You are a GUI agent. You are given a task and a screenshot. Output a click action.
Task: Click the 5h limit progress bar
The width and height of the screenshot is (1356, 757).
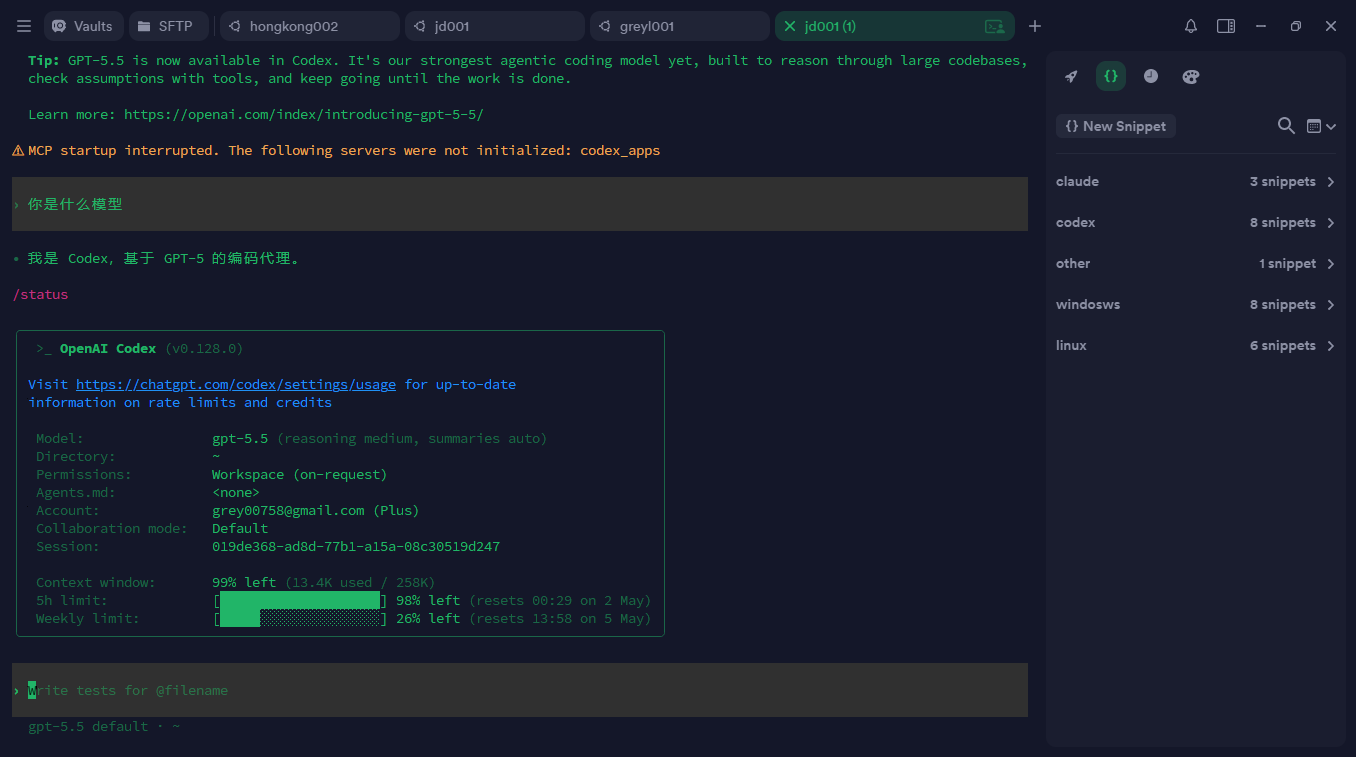click(x=300, y=601)
